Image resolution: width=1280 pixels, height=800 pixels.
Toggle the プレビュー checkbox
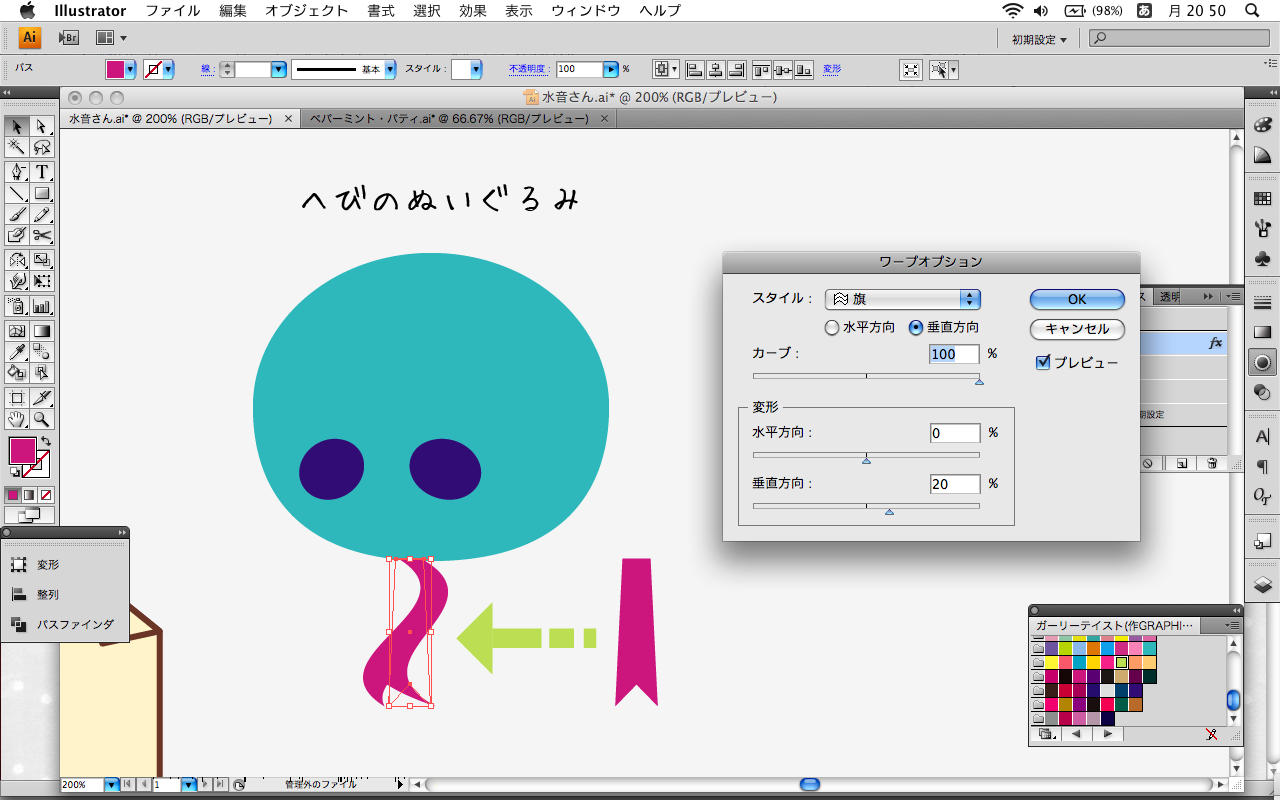pyautogui.click(x=1043, y=362)
